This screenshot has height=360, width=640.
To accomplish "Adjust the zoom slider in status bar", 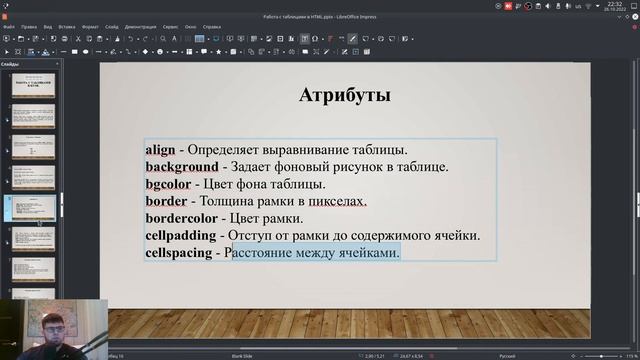I will tap(601, 356).
